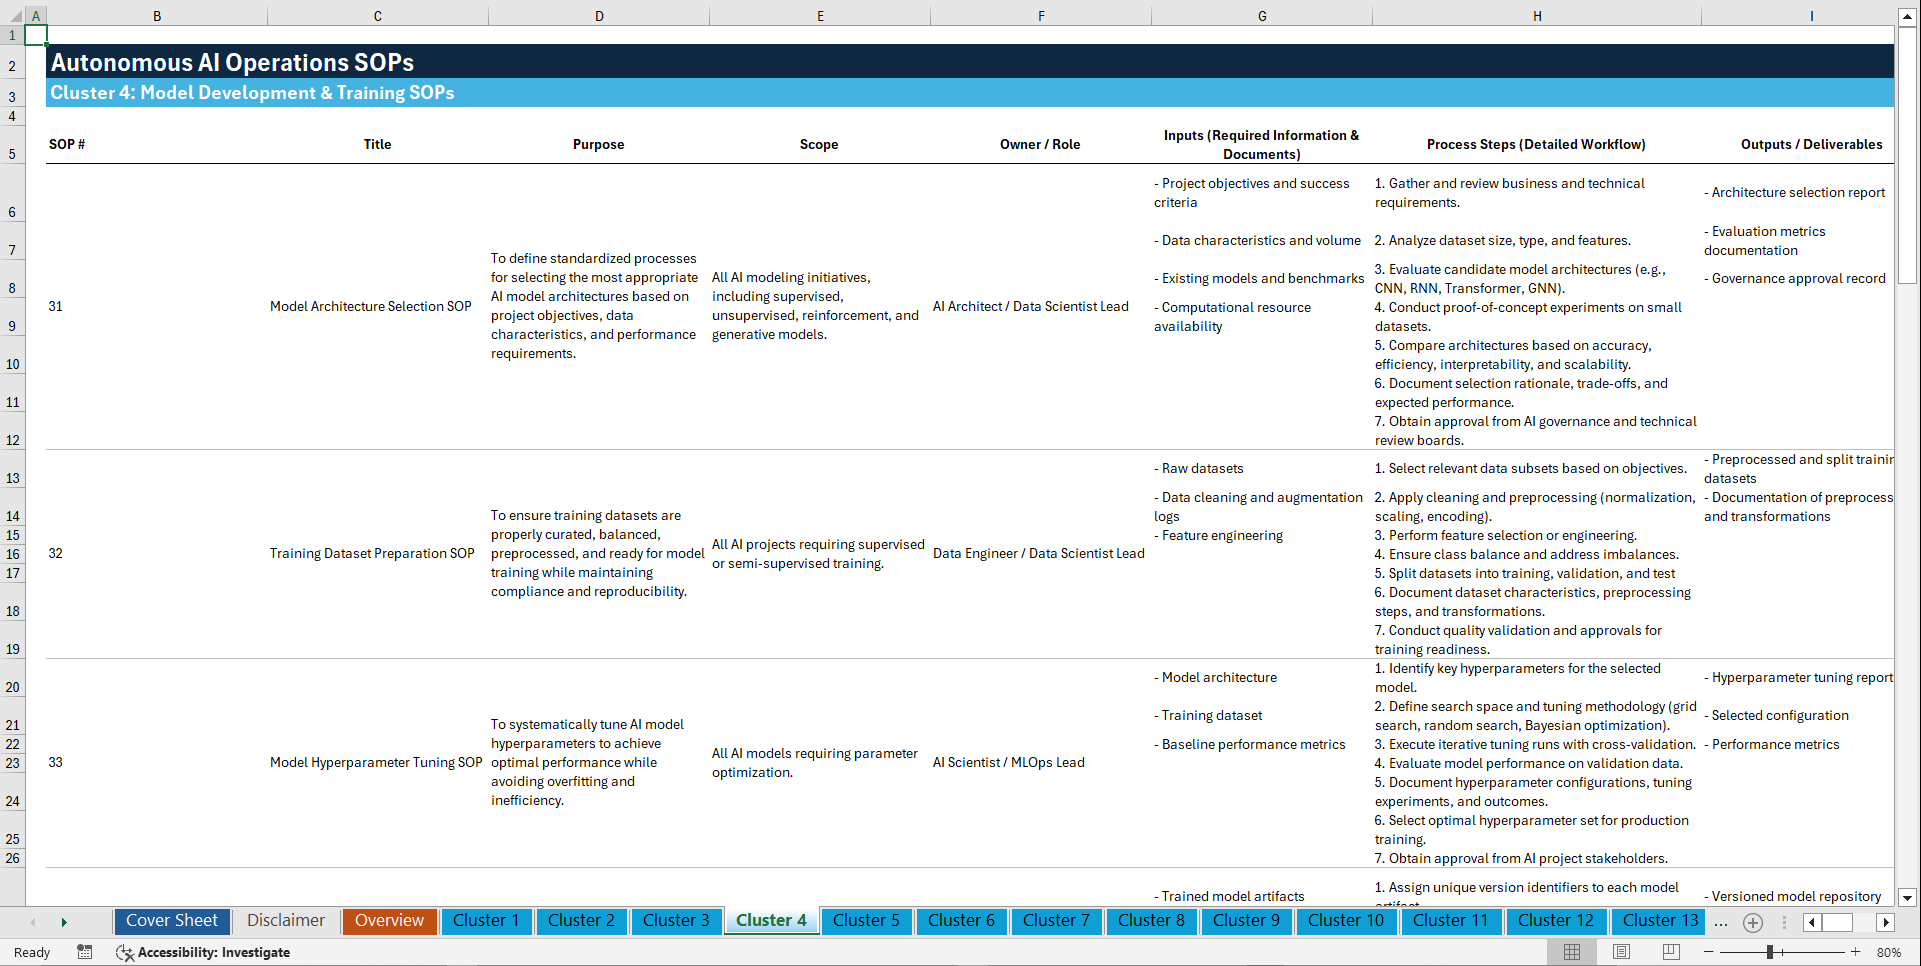Open the row 13 area with the vertical scrollbar down arrow
The width and height of the screenshot is (1921, 966).
[1908, 899]
